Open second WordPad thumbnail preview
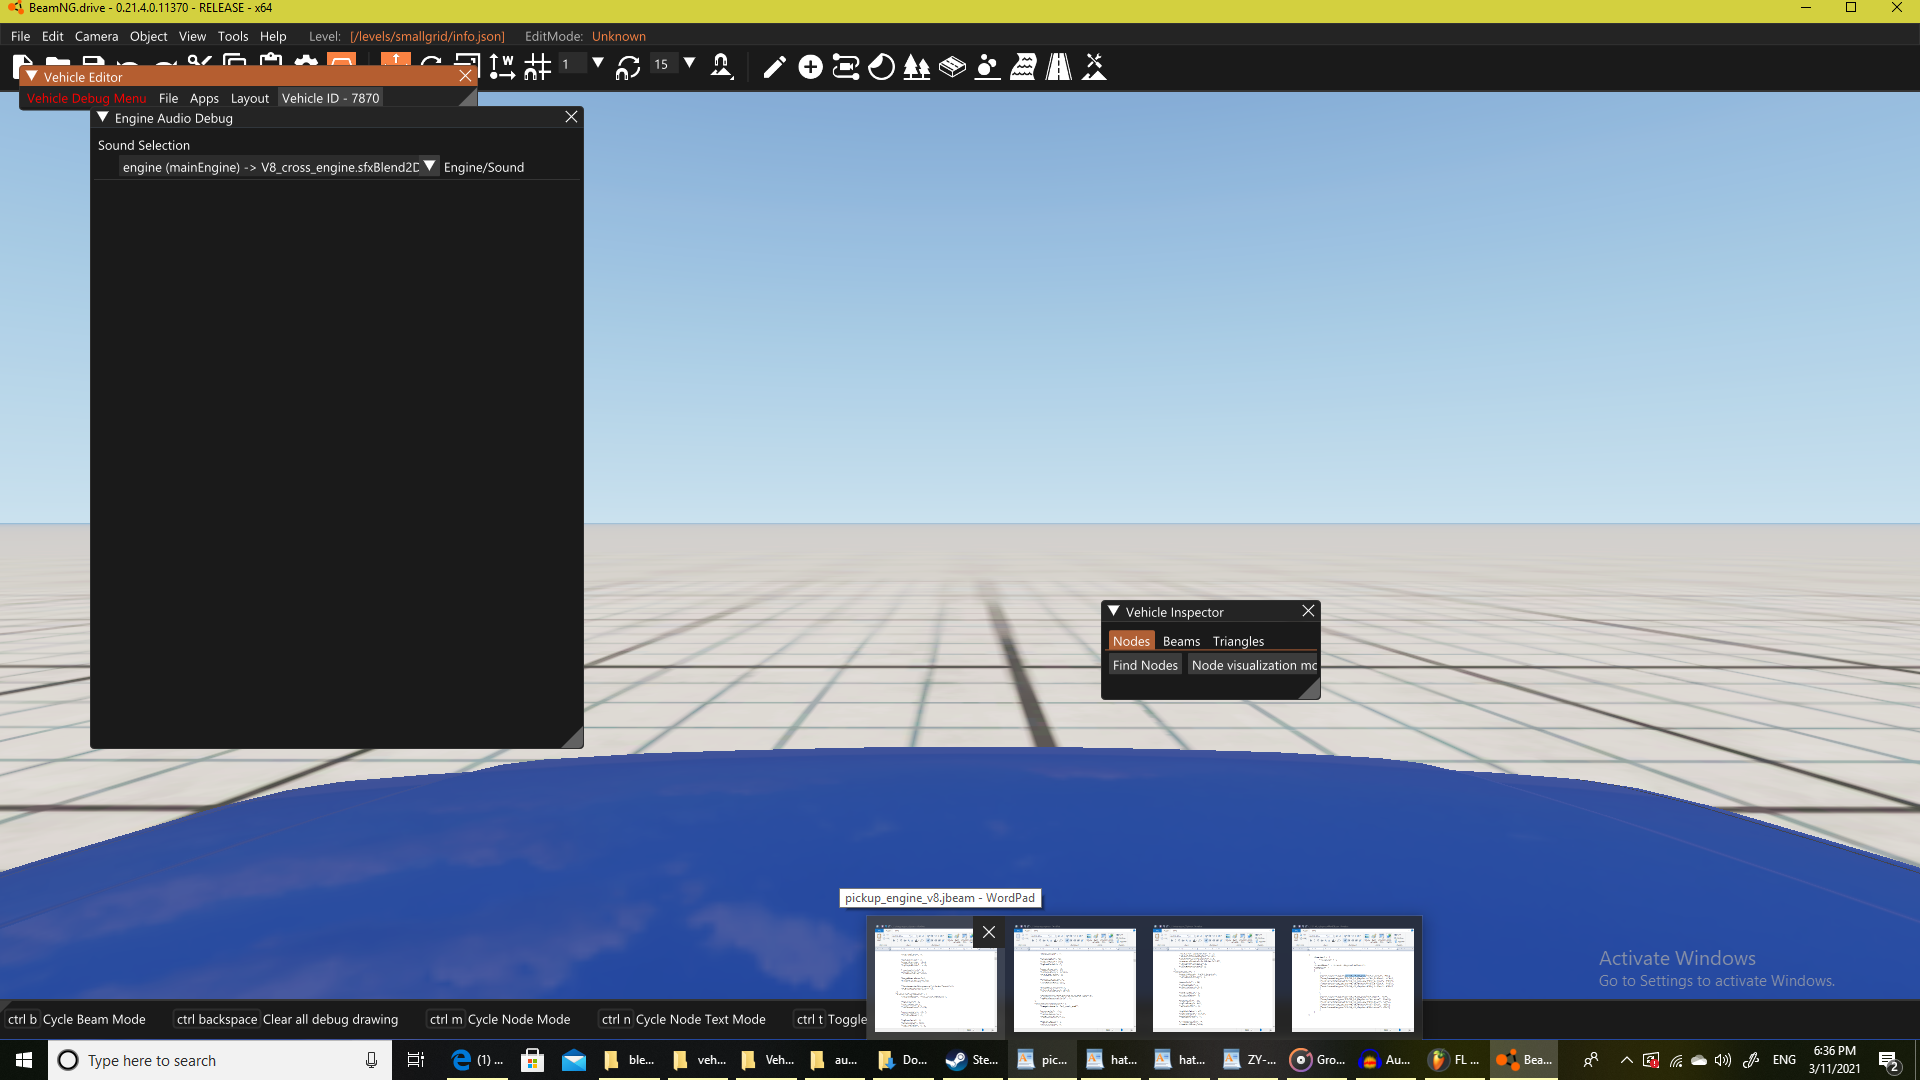 click(x=1074, y=978)
